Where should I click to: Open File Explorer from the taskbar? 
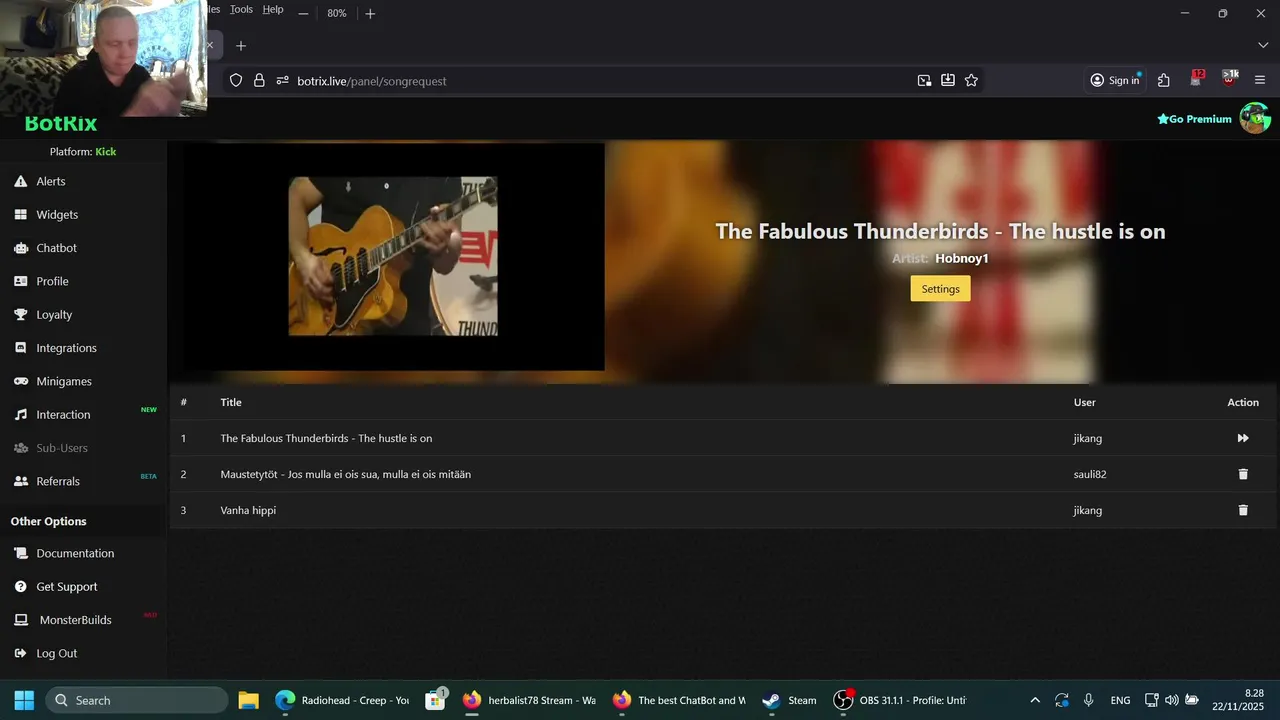tap(248, 700)
